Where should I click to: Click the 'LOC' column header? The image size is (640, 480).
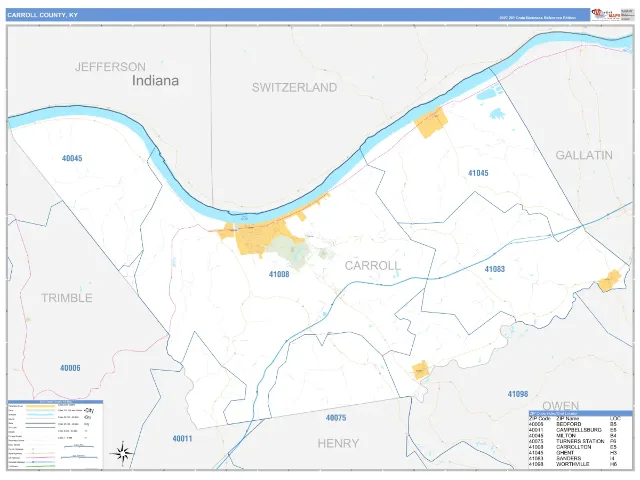(x=615, y=418)
